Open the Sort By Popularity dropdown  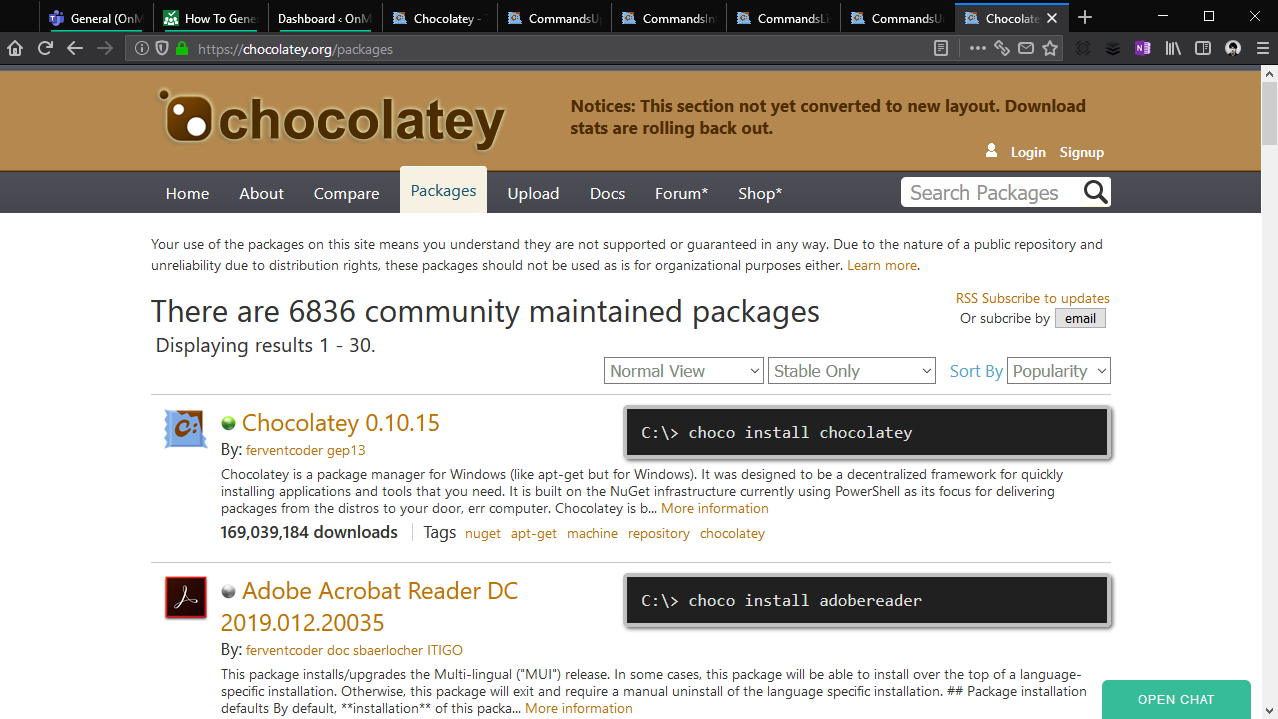tap(1059, 371)
